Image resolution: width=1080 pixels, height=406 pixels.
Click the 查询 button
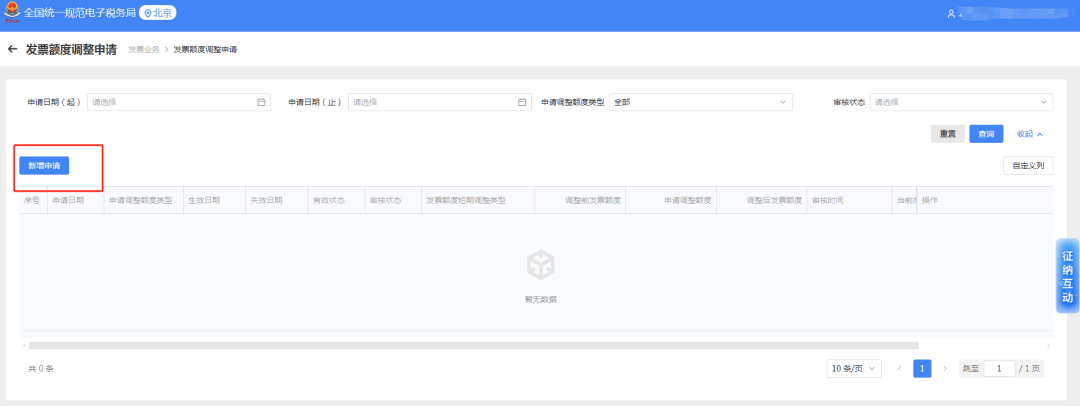tap(986, 134)
